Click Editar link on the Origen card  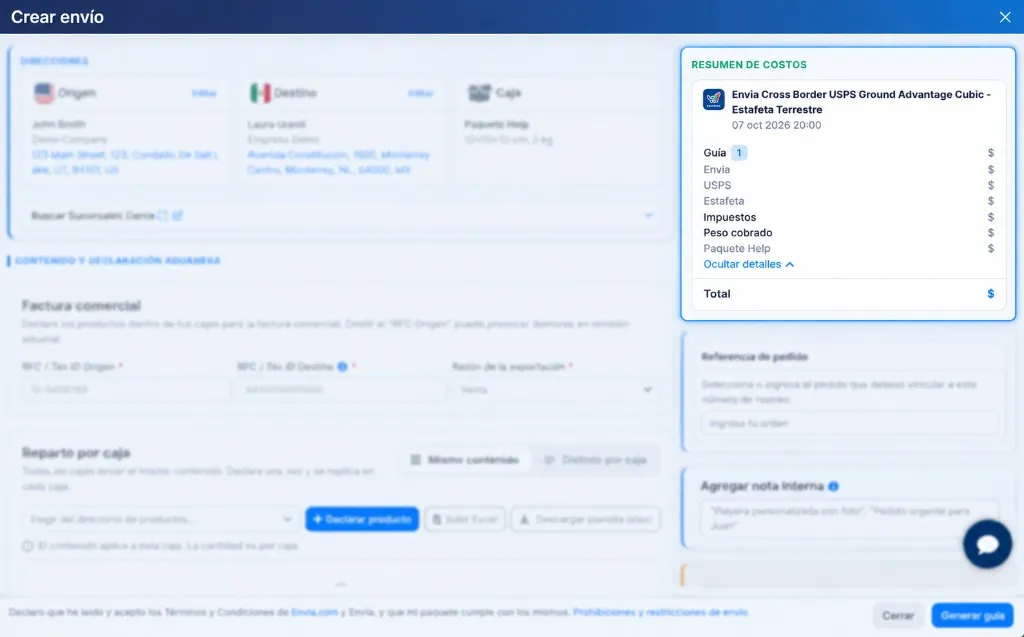tap(204, 93)
